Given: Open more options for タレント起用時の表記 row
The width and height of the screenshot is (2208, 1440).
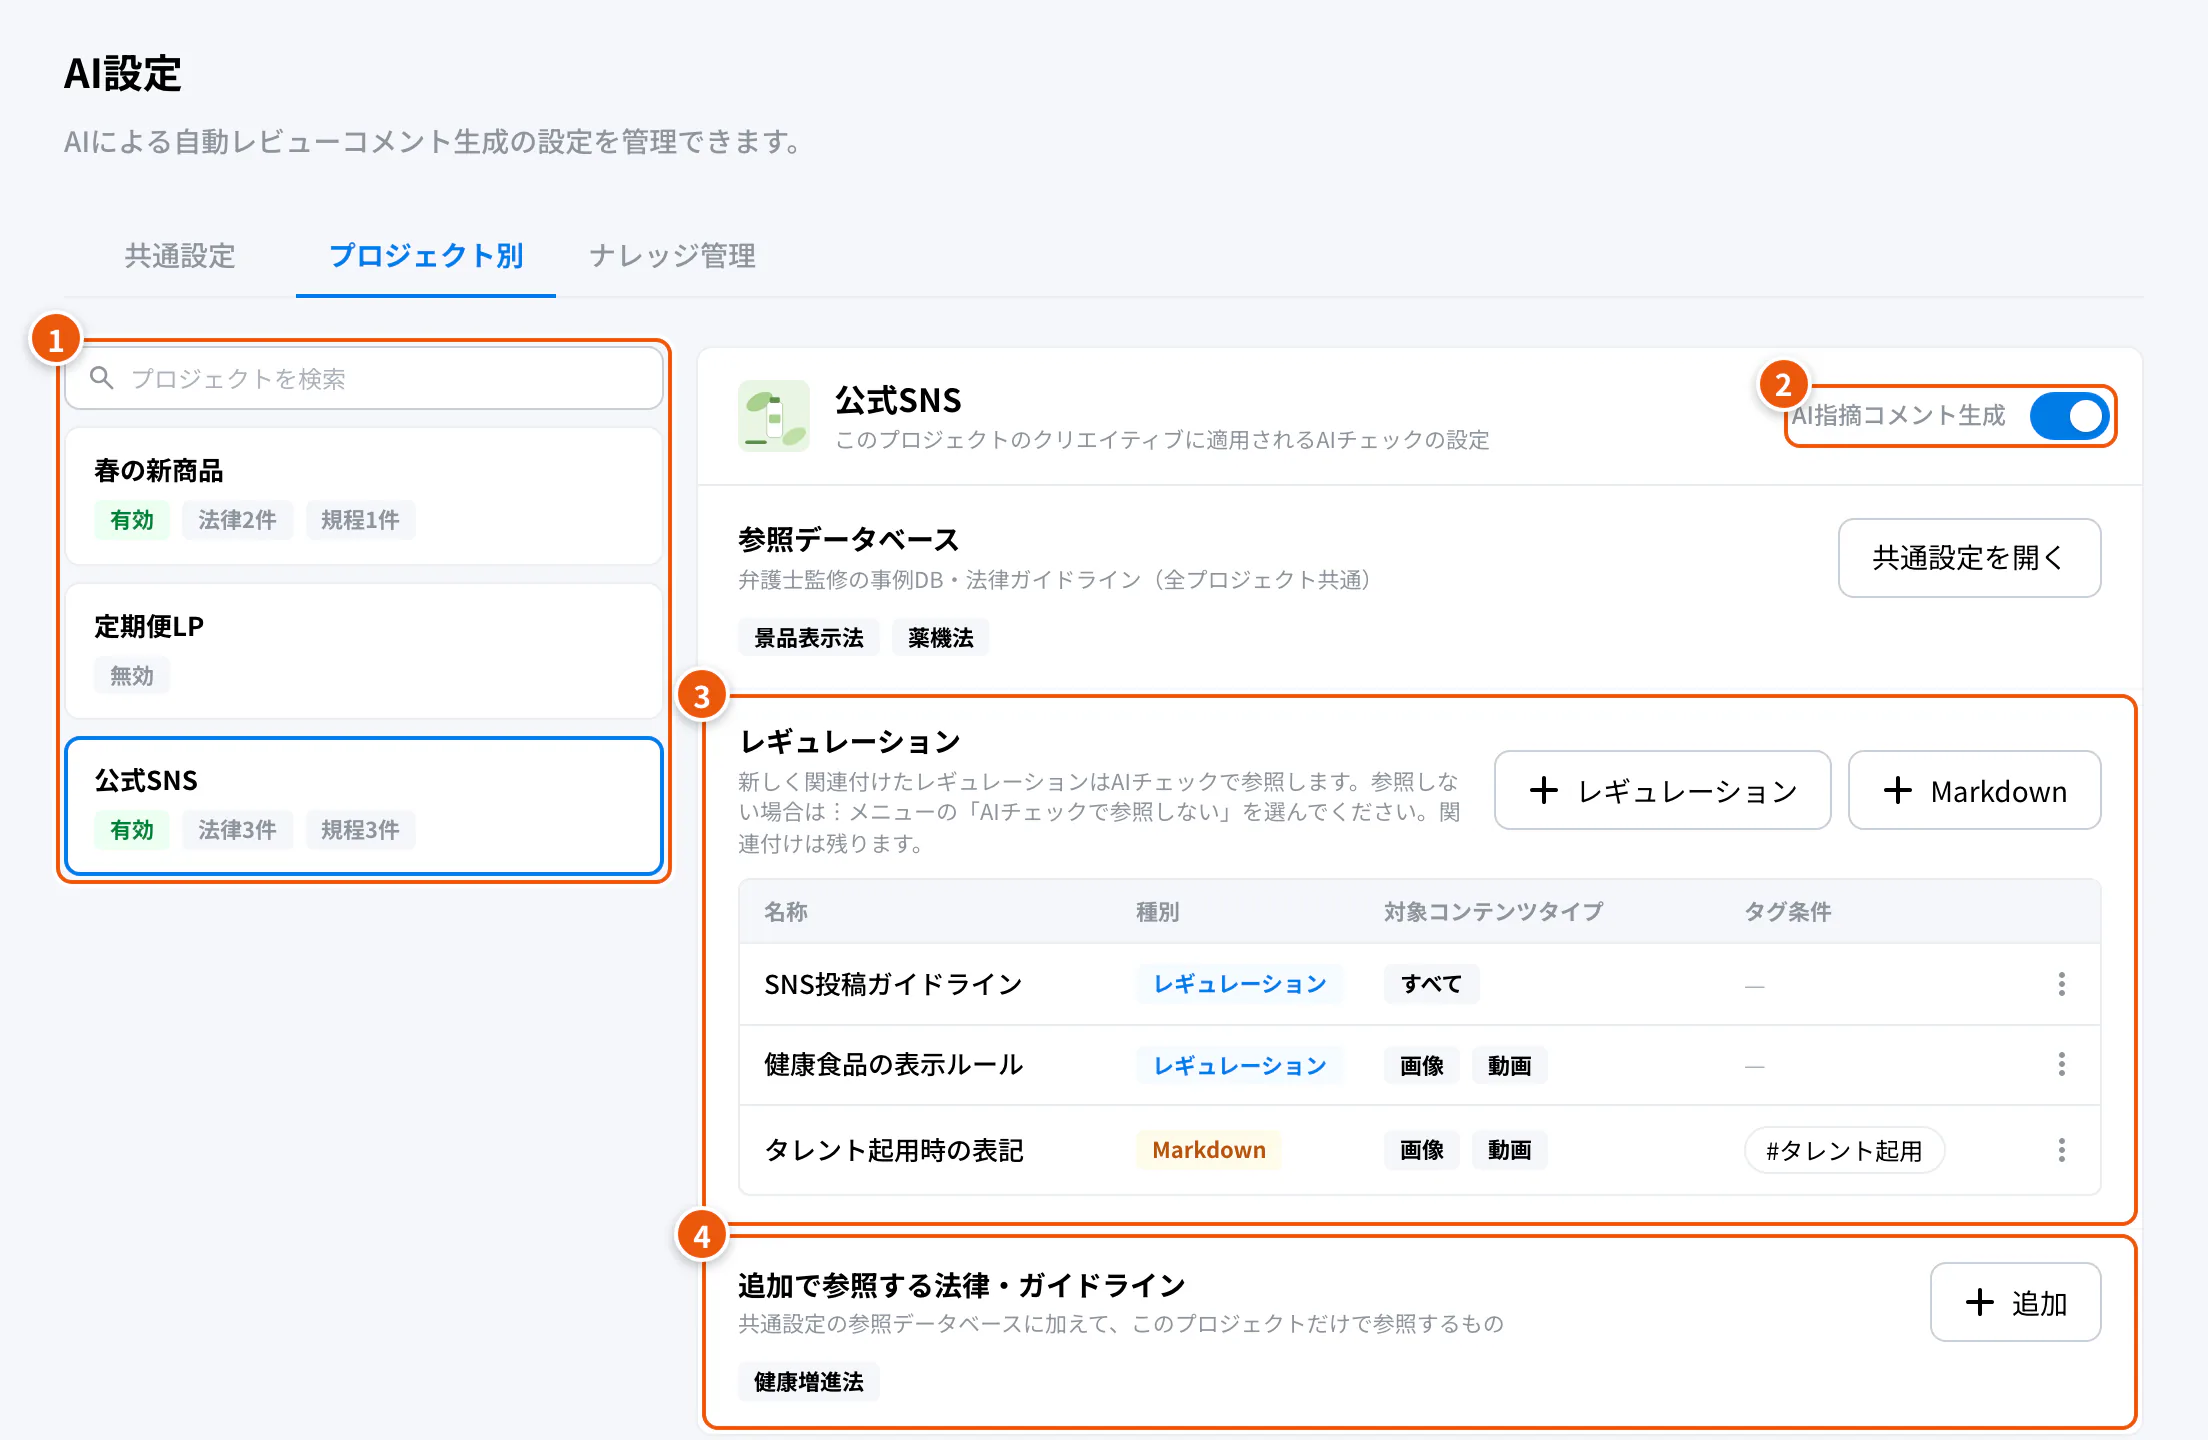Looking at the screenshot, I should pos(2061,1150).
